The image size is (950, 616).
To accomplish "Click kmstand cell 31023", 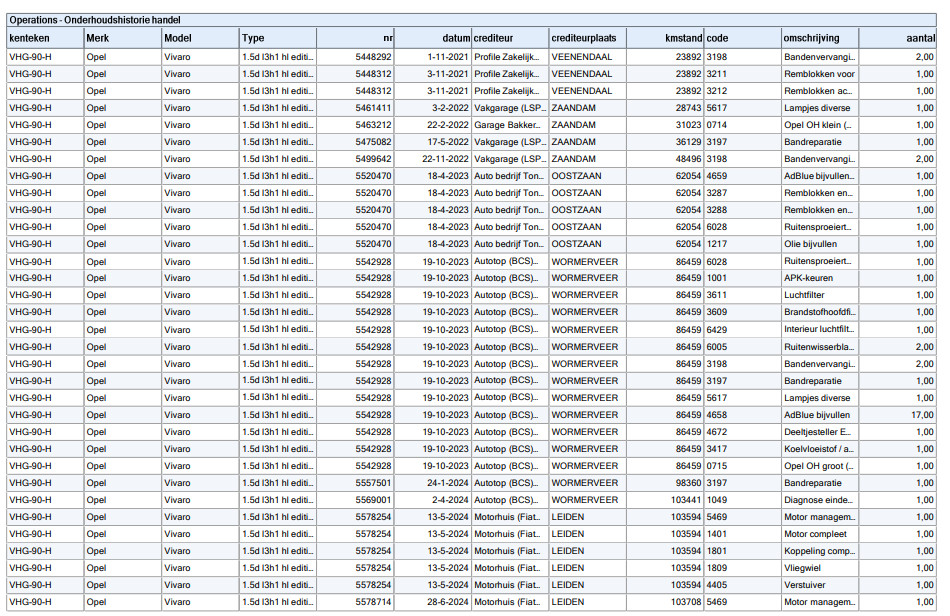I will click(x=665, y=125).
